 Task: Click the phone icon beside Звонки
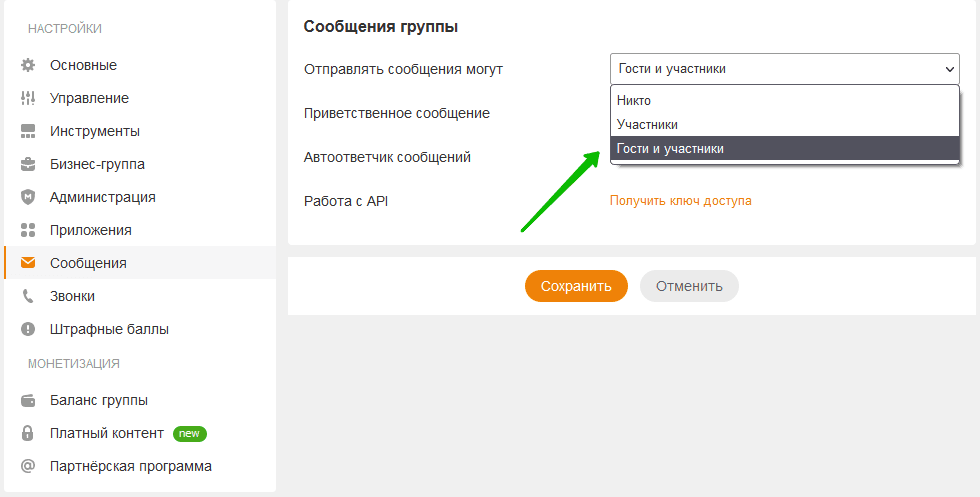click(28, 296)
